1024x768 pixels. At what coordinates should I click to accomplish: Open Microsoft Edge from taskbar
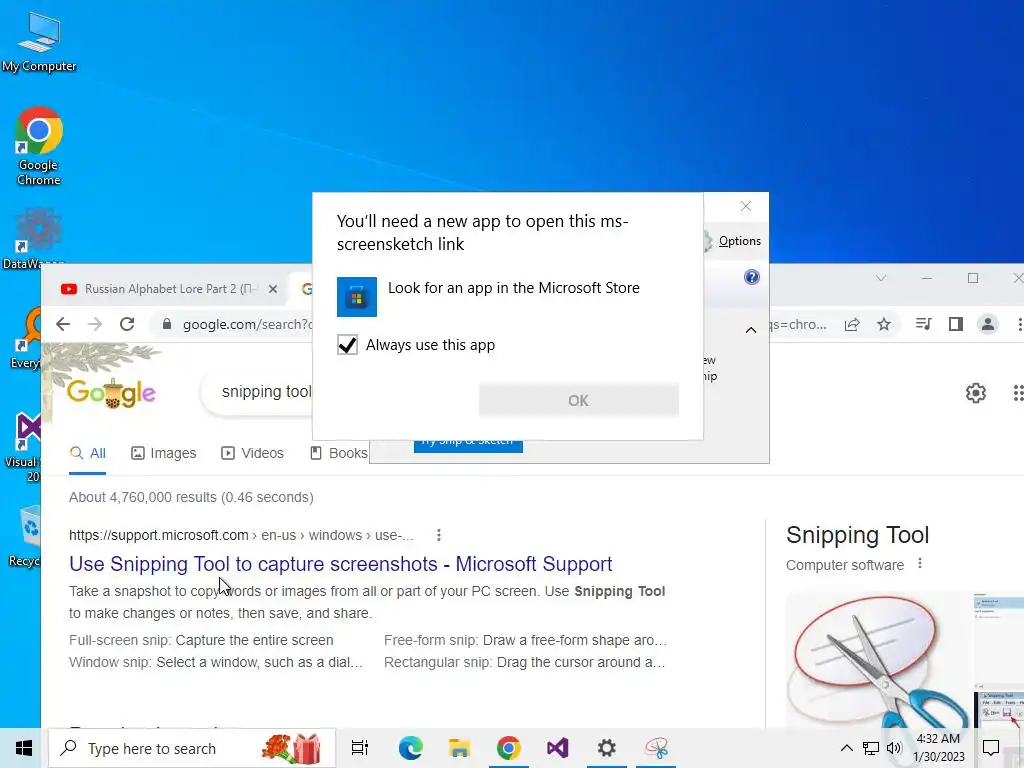click(x=411, y=748)
